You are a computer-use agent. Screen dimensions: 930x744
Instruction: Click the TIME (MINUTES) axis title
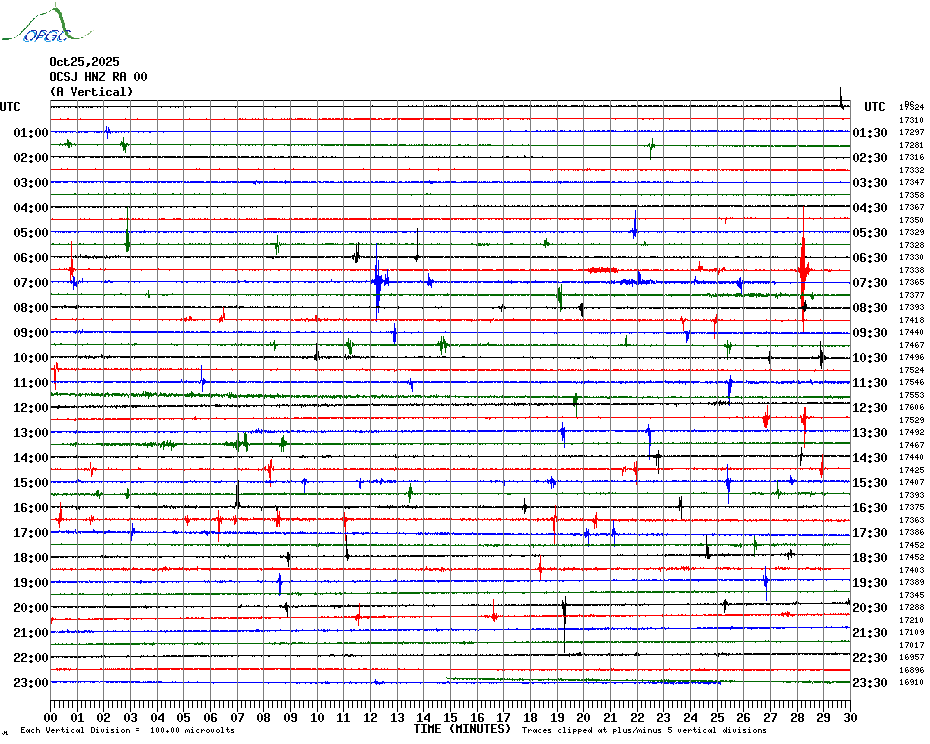461,729
